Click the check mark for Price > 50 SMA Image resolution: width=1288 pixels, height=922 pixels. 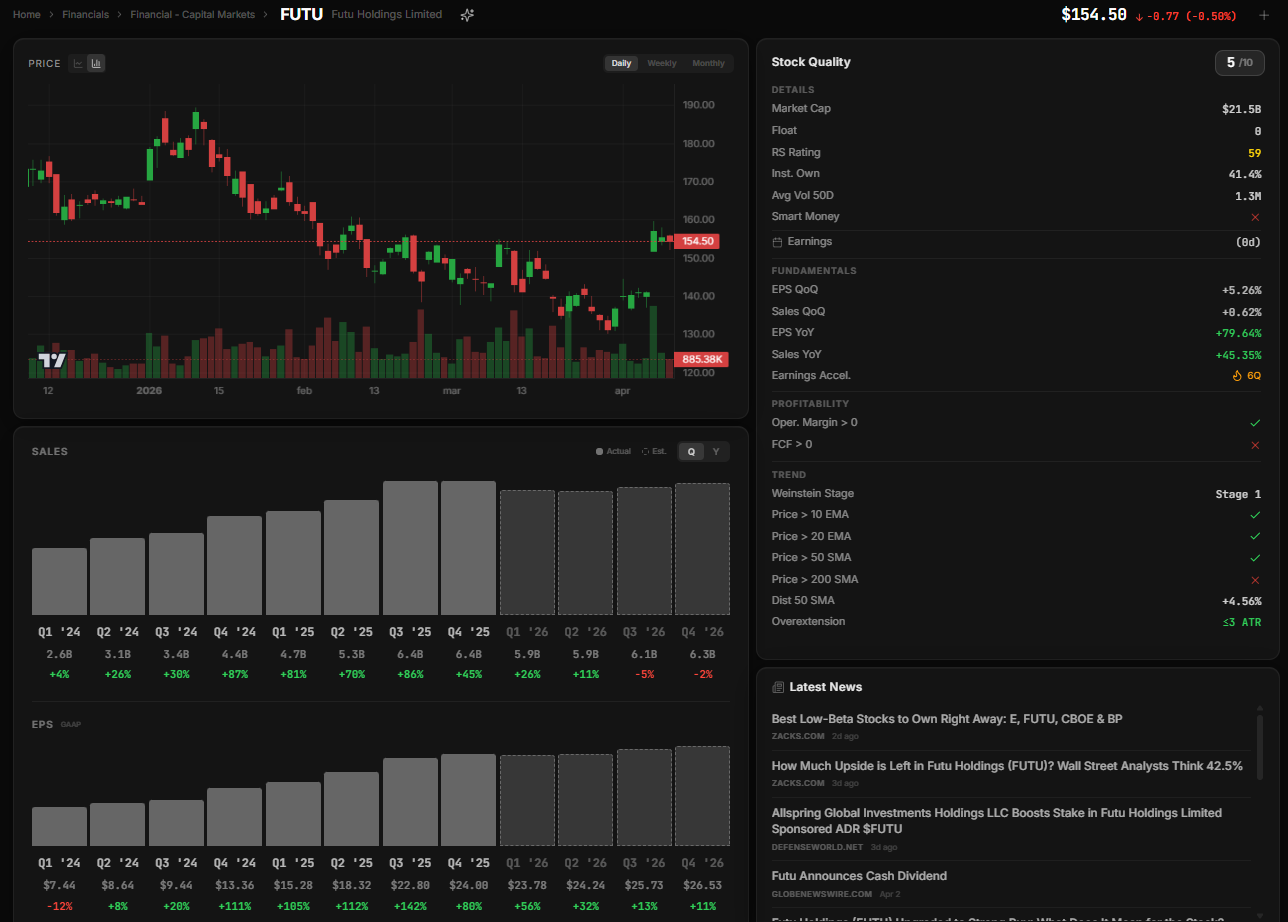coord(1255,558)
